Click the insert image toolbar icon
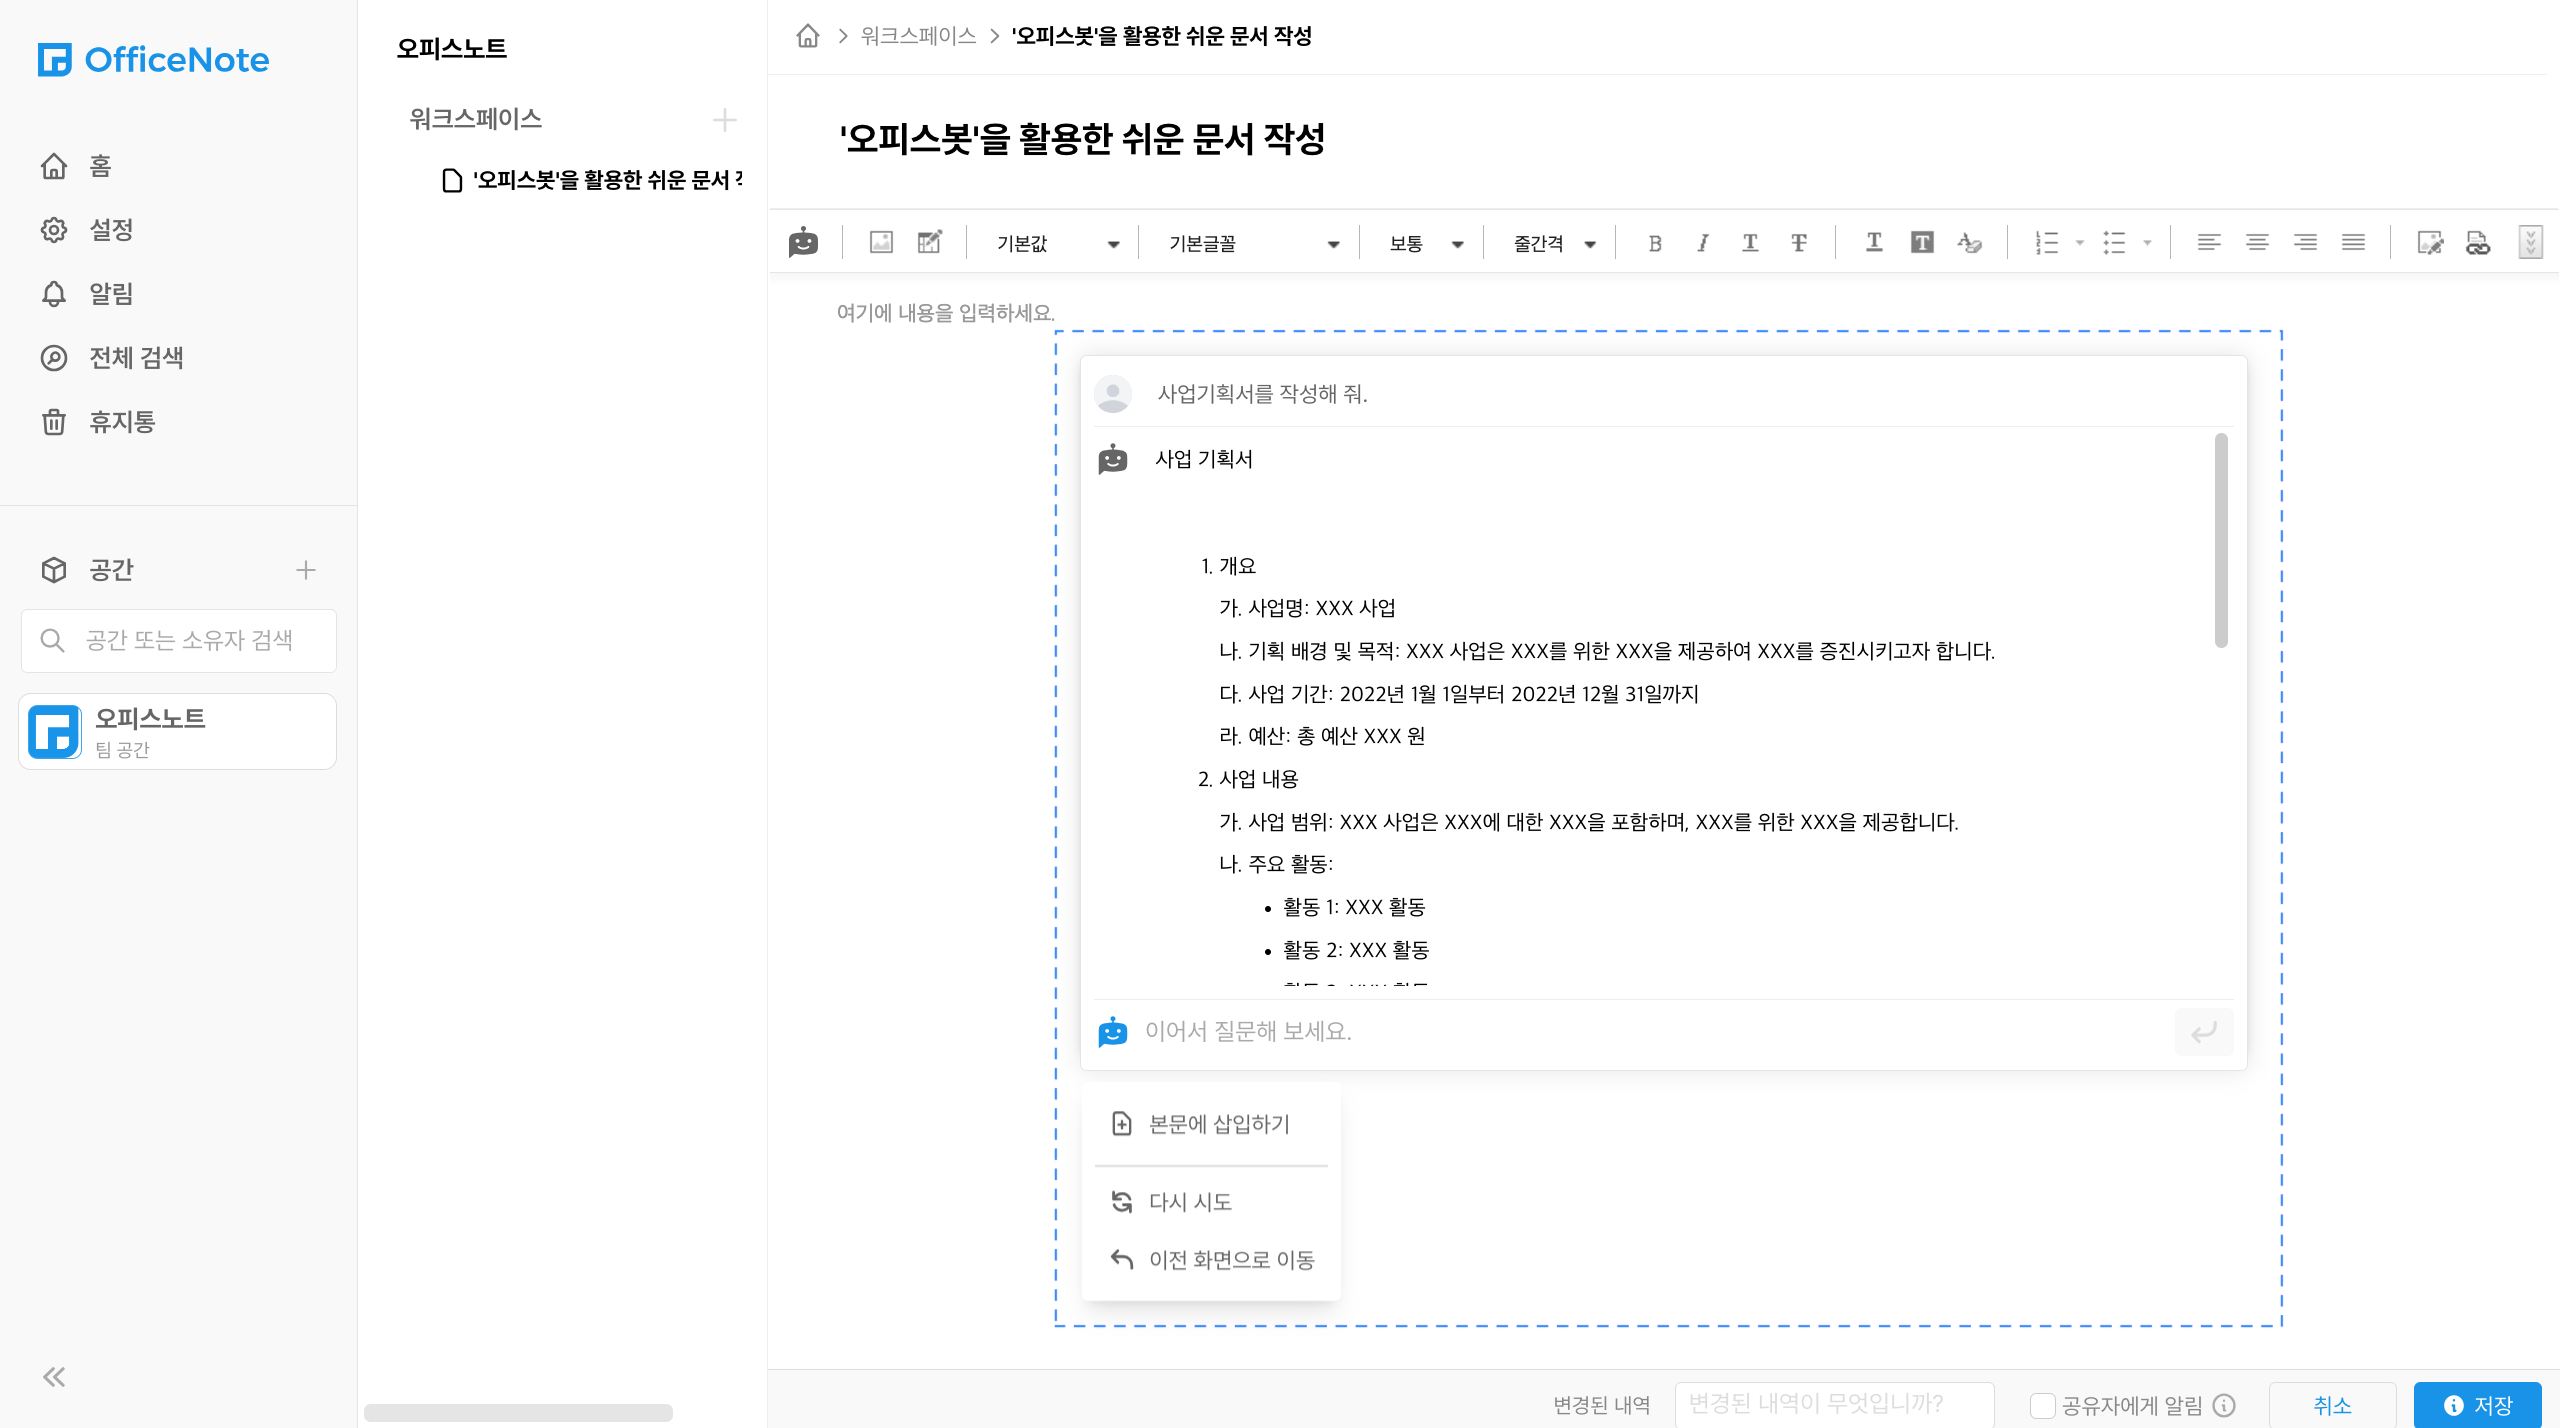Screen dimensions: 2560x1428 (881, 243)
